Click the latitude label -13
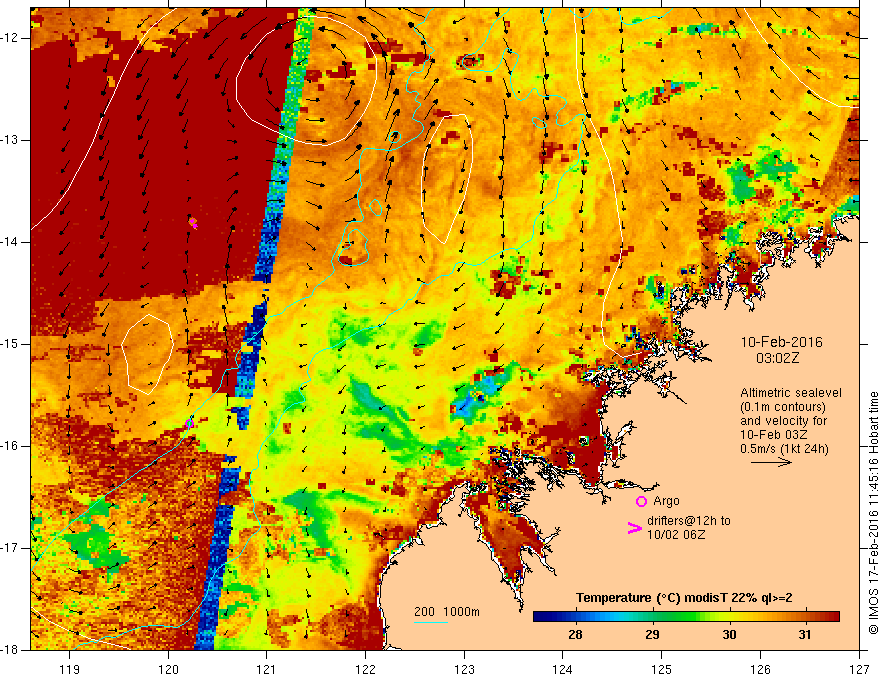 (10, 140)
